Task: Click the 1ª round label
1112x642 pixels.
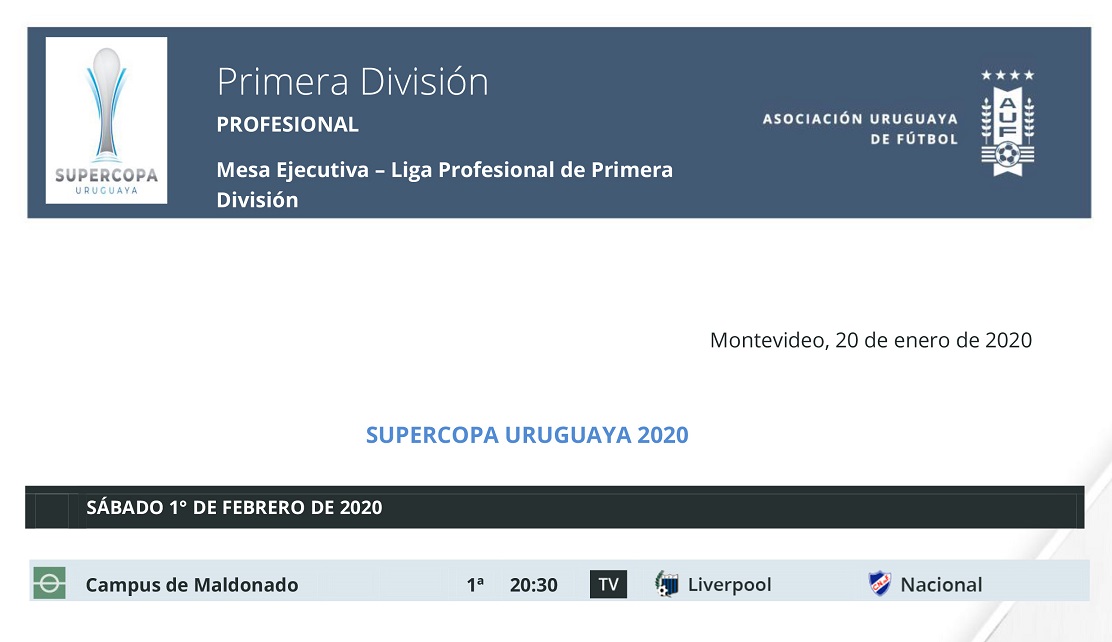Action: 475,585
